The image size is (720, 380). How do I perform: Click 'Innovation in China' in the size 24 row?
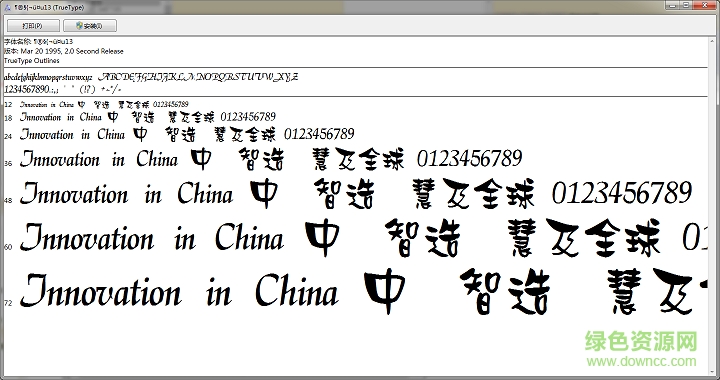click(x=72, y=134)
